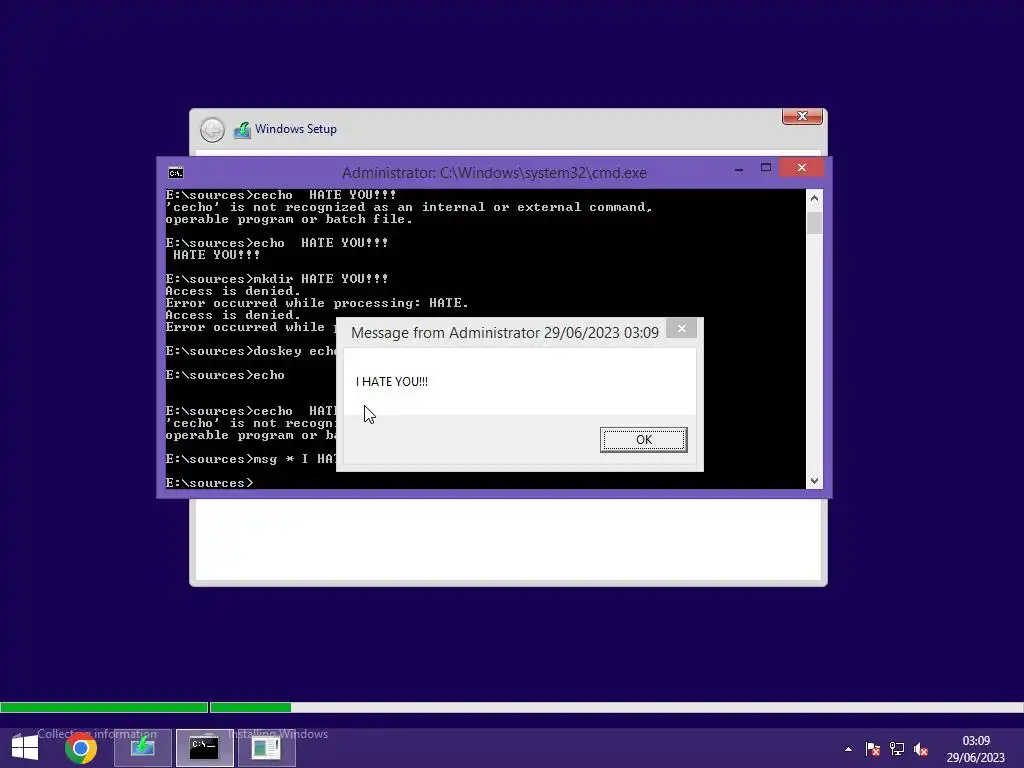Screen dimensions: 1024x768
Task: Click the cmd scrollbar down arrow
Action: (x=814, y=481)
